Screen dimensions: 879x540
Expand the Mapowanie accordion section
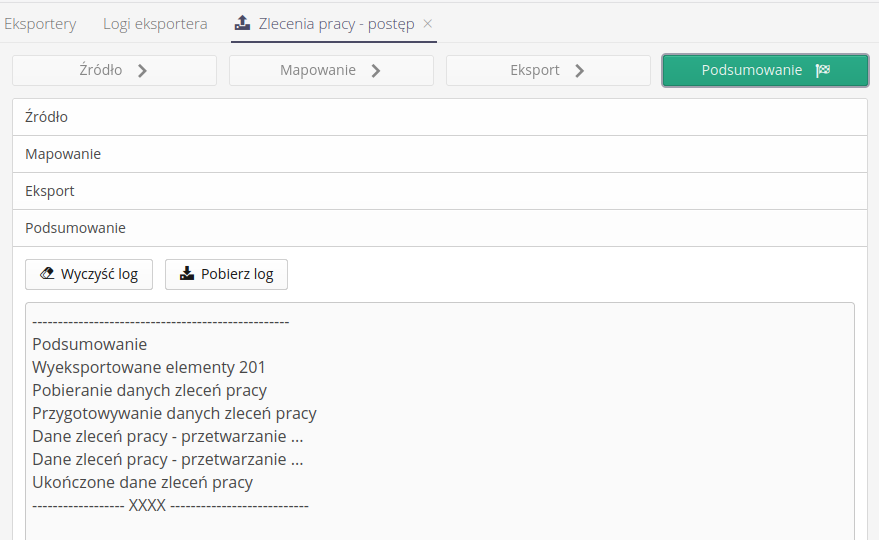pos(439,154)
